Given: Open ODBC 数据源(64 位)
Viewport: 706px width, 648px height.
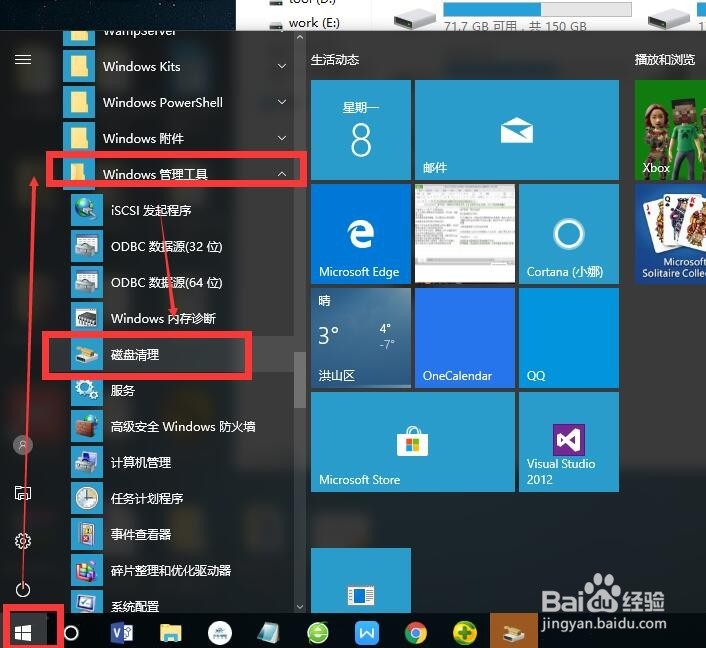Looking at the screenshot, I should (180, 282).
